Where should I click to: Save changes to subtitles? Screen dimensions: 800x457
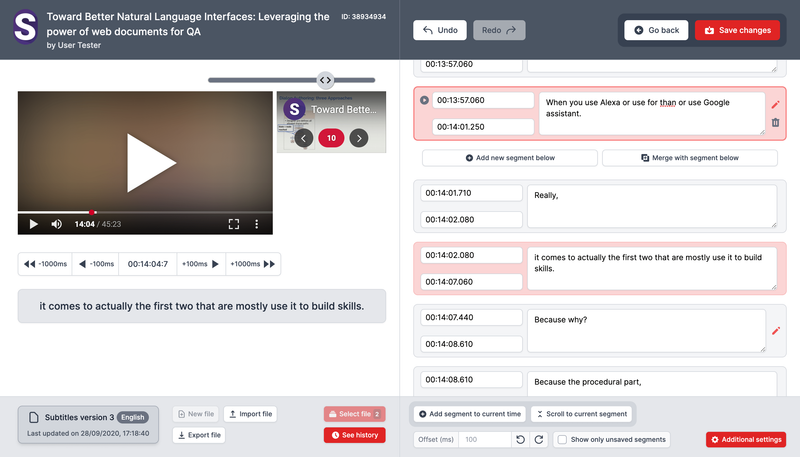[737, 30]
